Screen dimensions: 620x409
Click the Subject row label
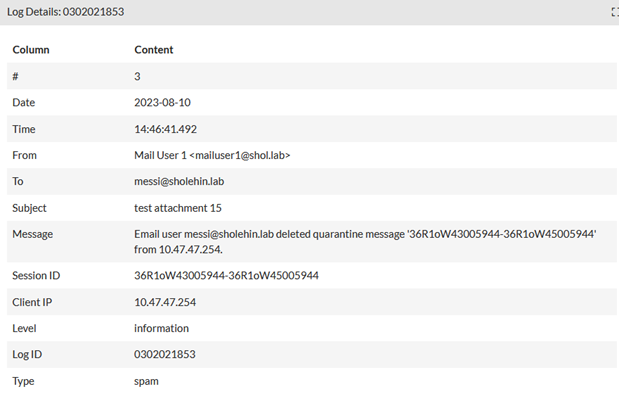30,208
